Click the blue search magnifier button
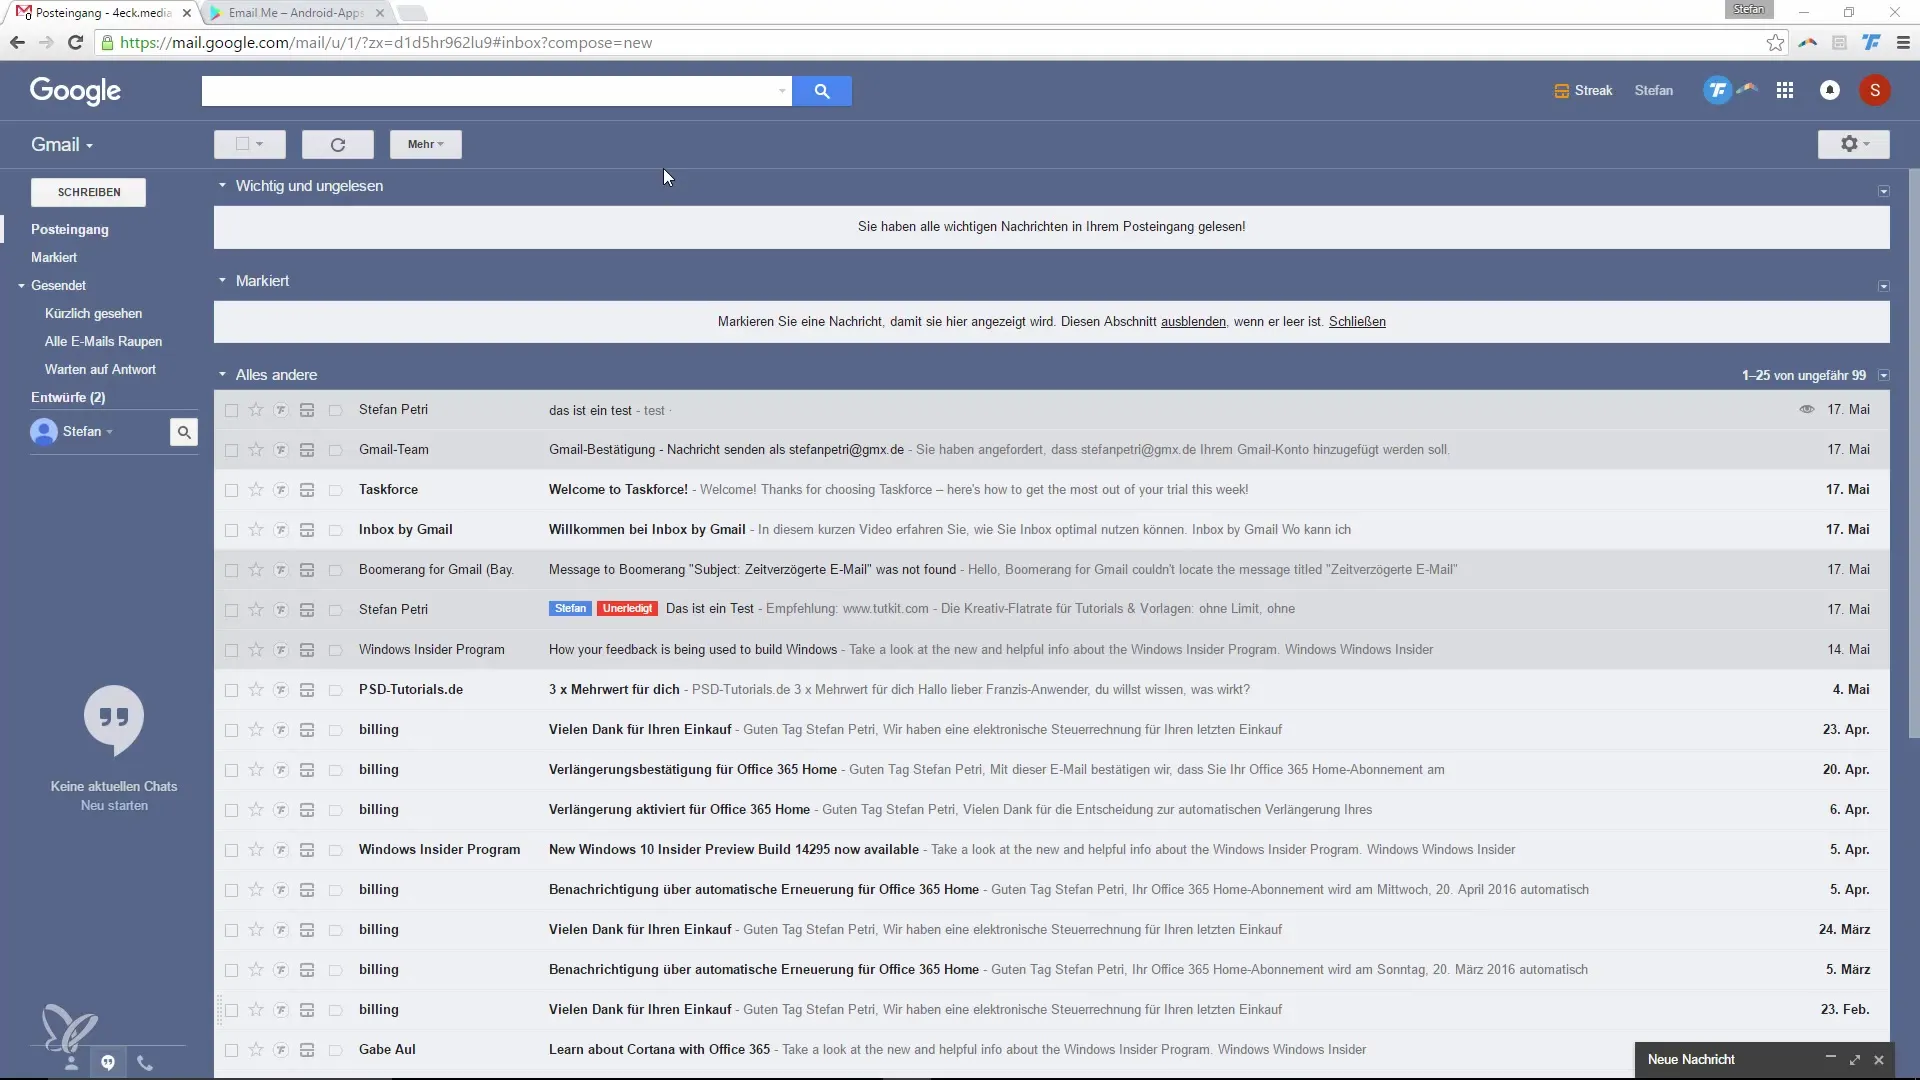1920x1080 pixels. [x=822, y=91]
